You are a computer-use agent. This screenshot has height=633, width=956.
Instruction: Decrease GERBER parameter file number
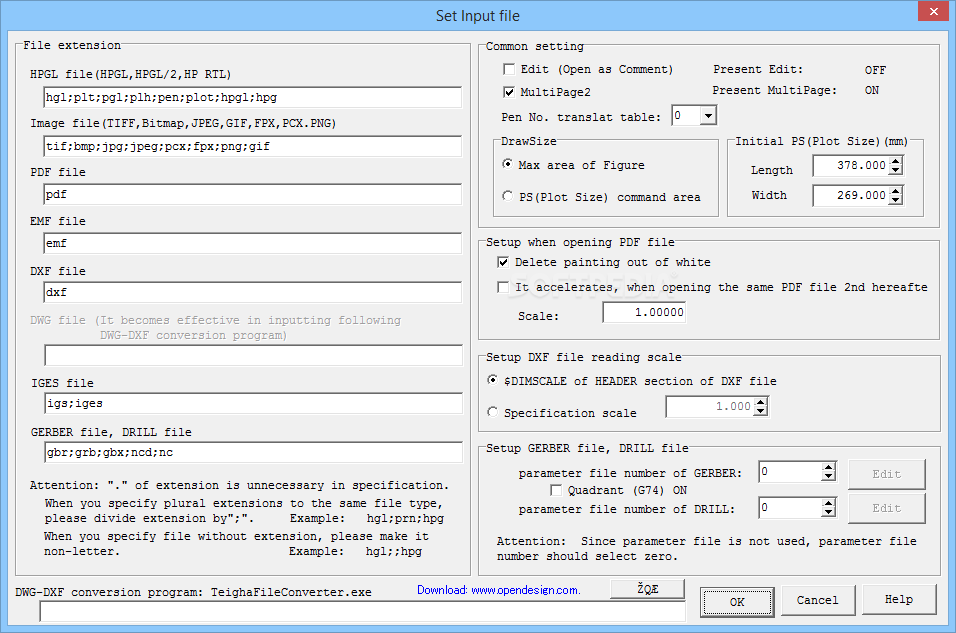pyautogui.click(x=828, y=477)
